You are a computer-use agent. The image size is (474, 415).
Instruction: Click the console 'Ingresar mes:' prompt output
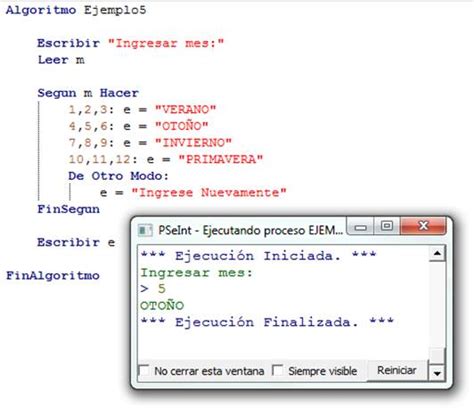tap(197, 273)
